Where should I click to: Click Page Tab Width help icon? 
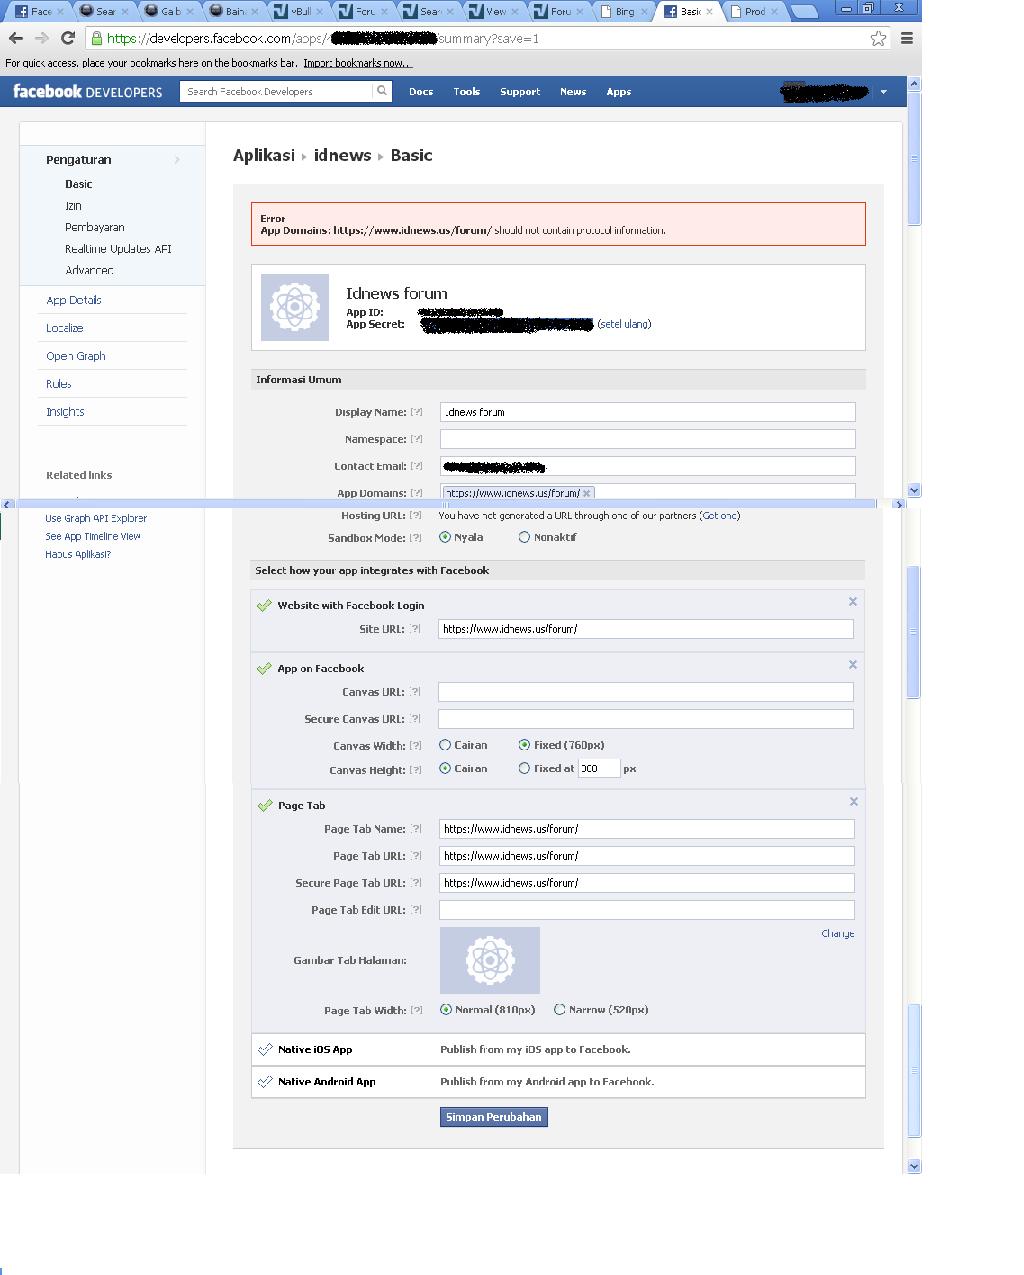click(x=417, y=1010)
